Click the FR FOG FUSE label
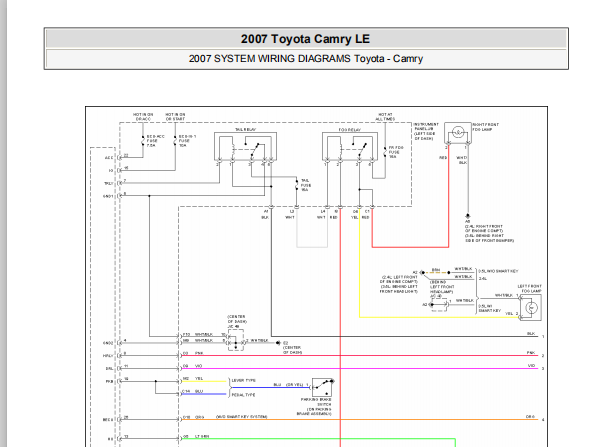This screenshot has width=602, height=447. click(396, 152)
